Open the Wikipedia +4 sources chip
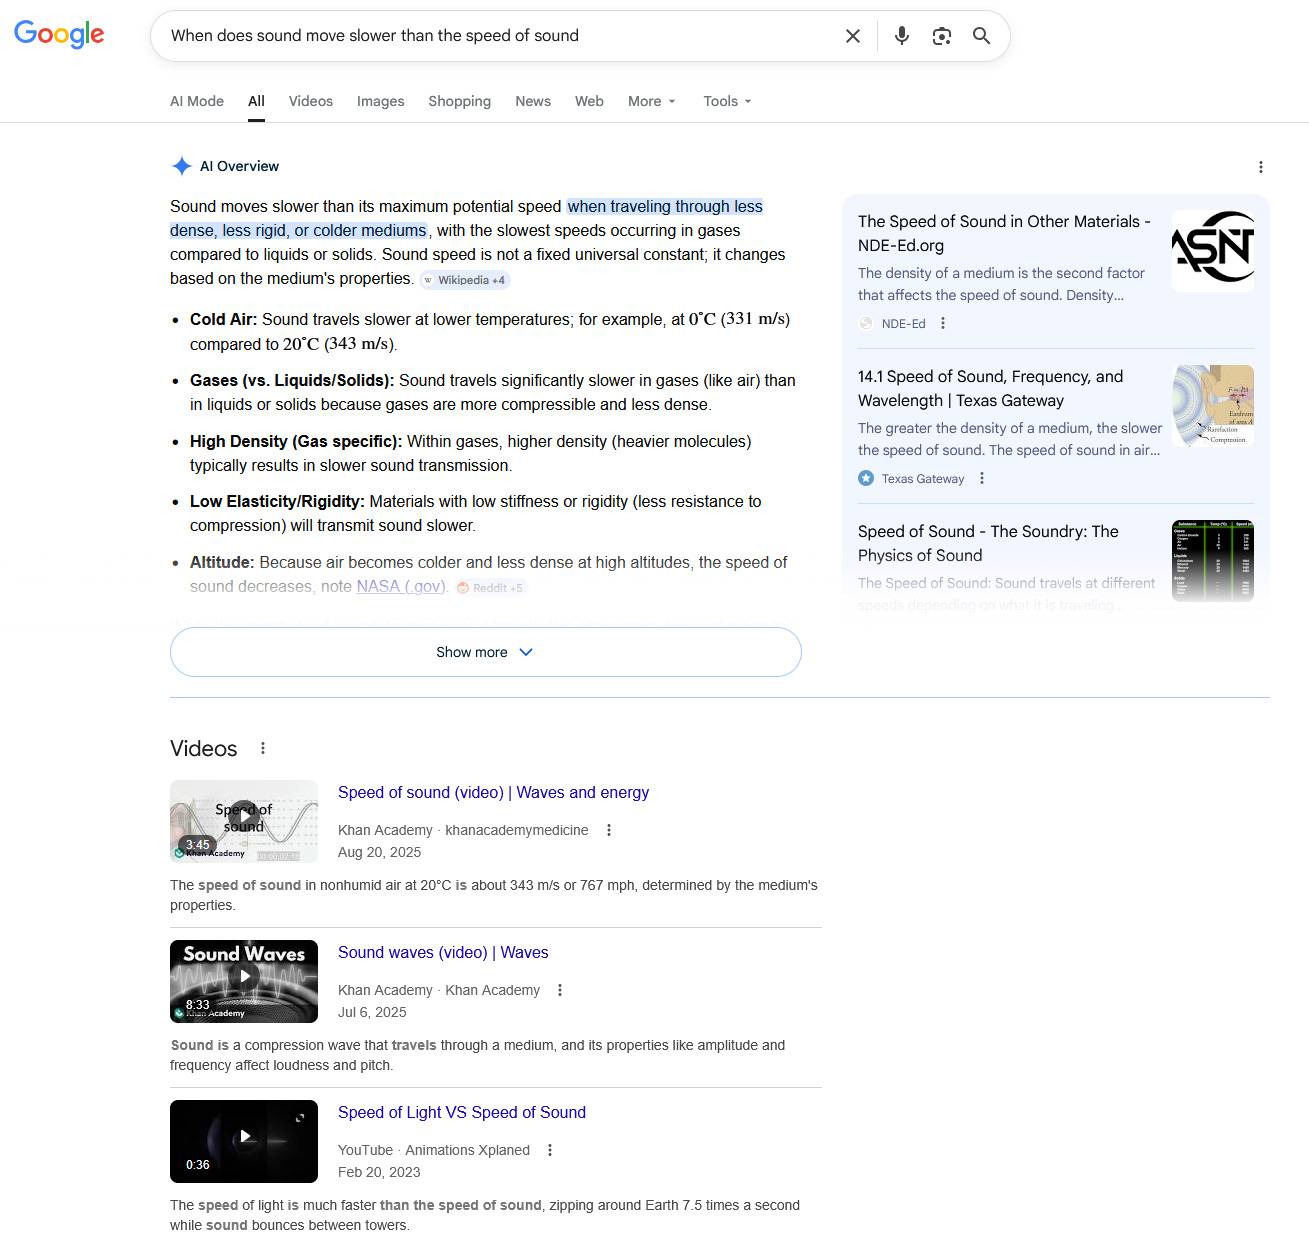Image resolution: width=1309 pixels, height=1237 pixels. 465,280
